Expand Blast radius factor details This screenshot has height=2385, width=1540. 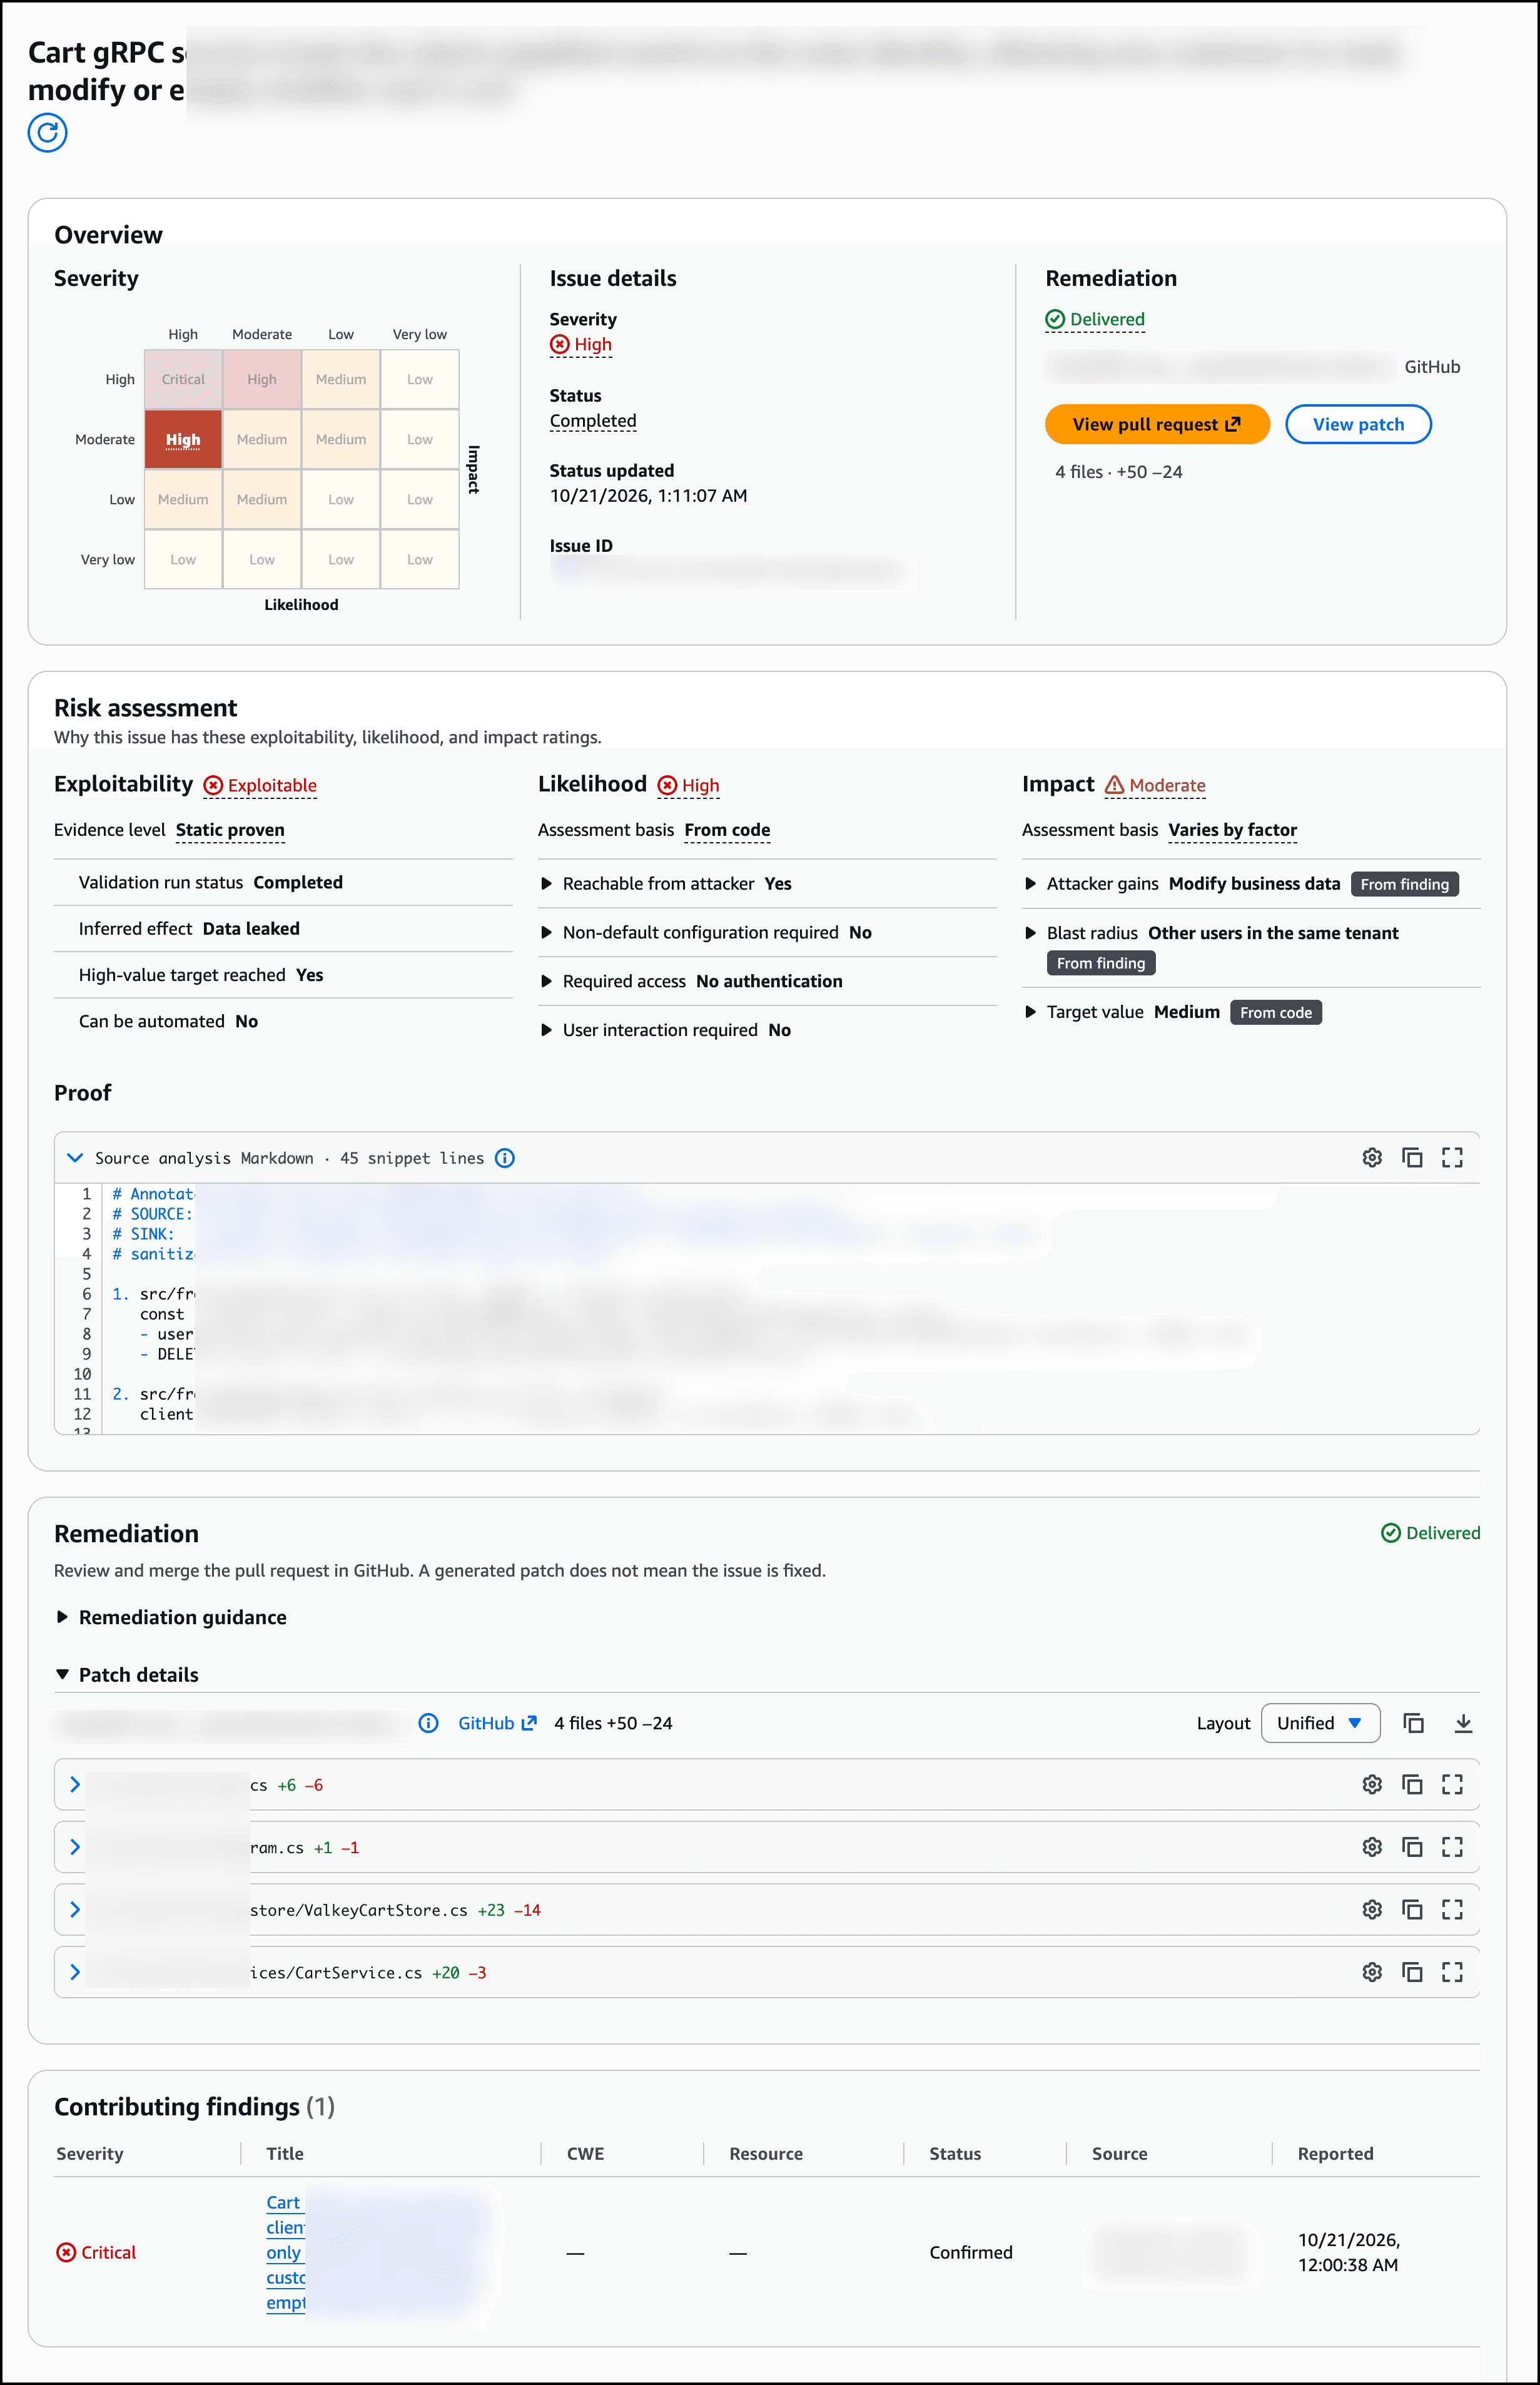(1030, 933)
